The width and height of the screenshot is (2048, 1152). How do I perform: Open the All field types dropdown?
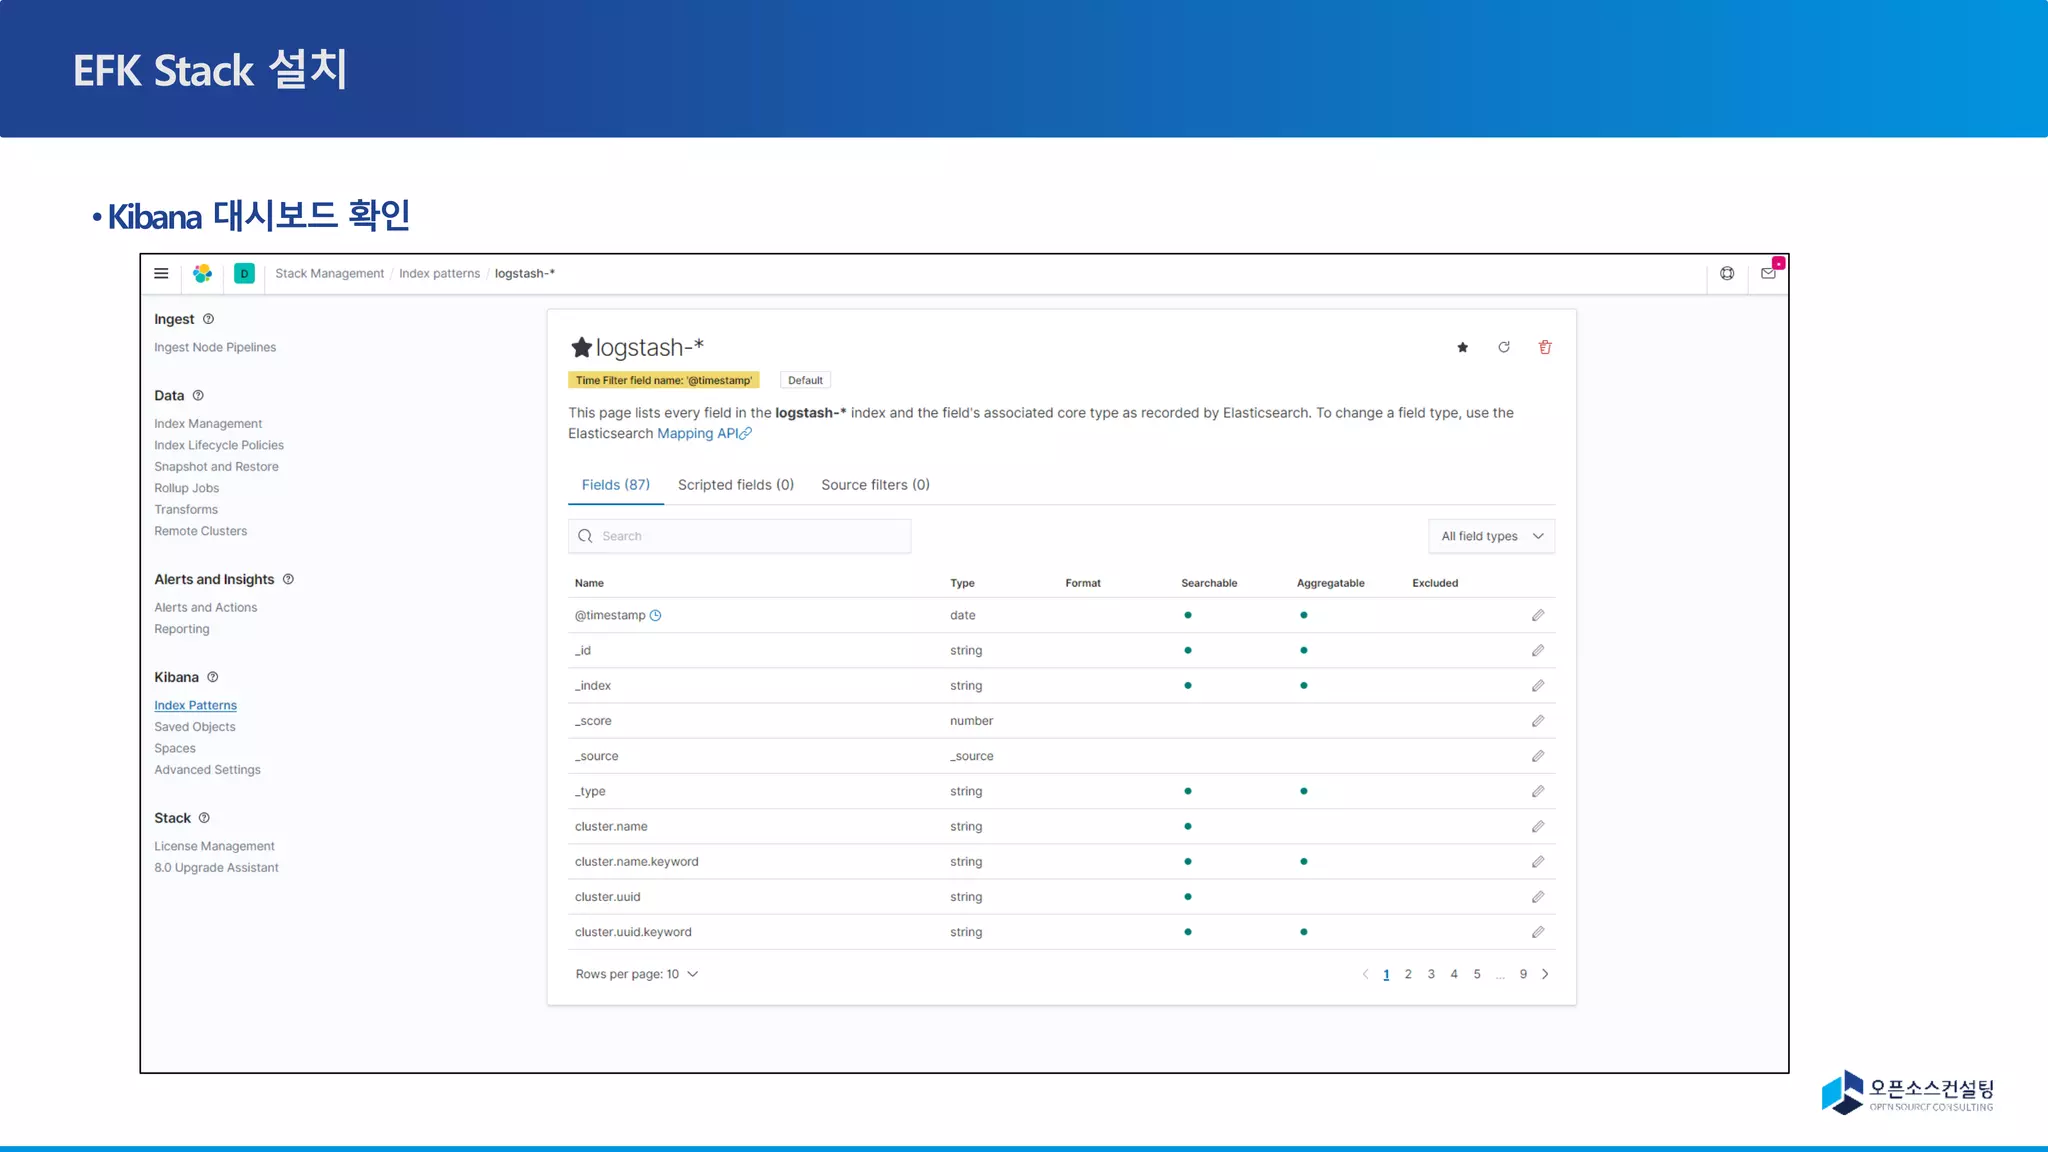pyautogui.click(x=1491, y=536)
